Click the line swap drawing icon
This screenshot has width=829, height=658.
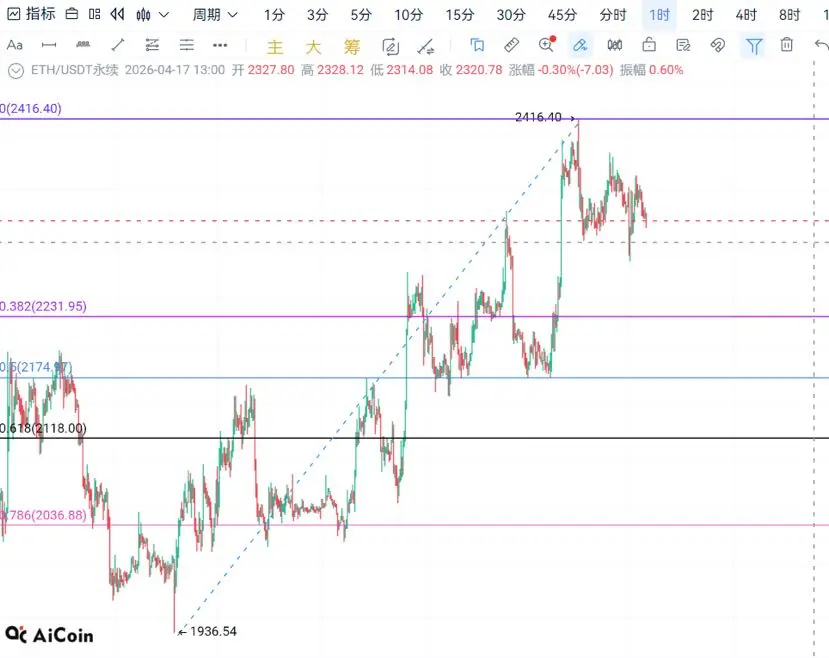click(x=426, y=47)
